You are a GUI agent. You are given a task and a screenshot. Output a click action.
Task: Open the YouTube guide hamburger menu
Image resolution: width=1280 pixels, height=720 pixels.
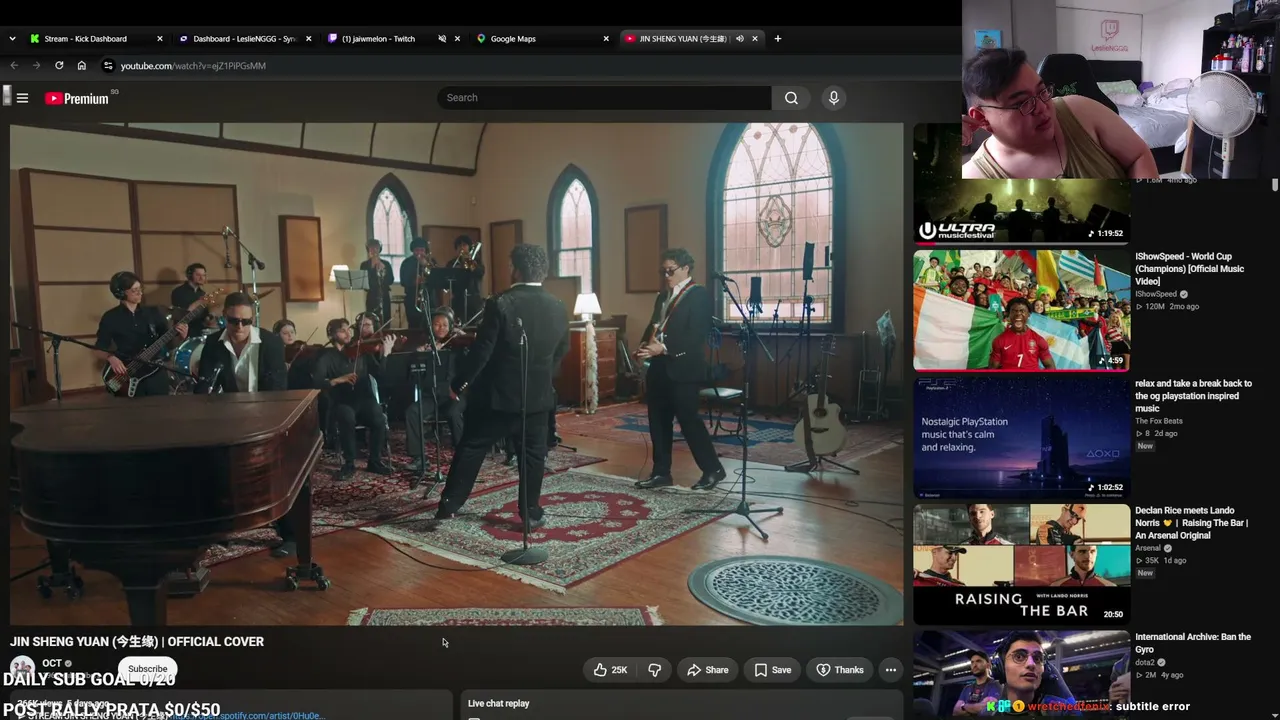click(x=22, y=98)
